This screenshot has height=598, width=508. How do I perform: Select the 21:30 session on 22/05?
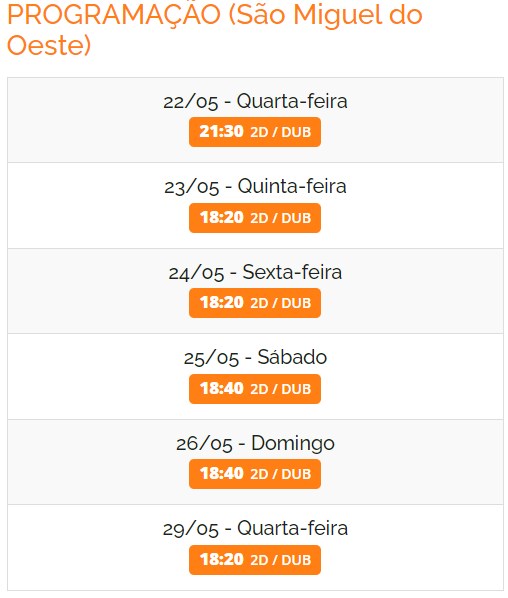pos(255,132)
